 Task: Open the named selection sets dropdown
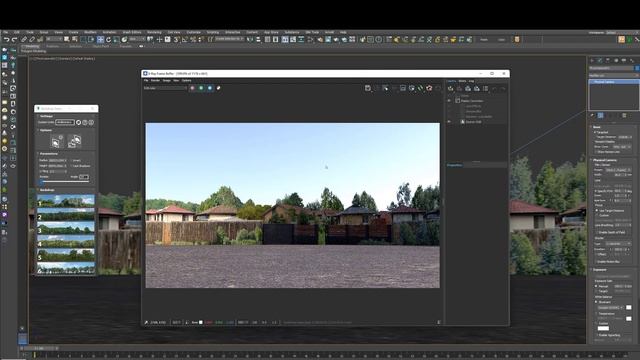(x=229, y=39)
